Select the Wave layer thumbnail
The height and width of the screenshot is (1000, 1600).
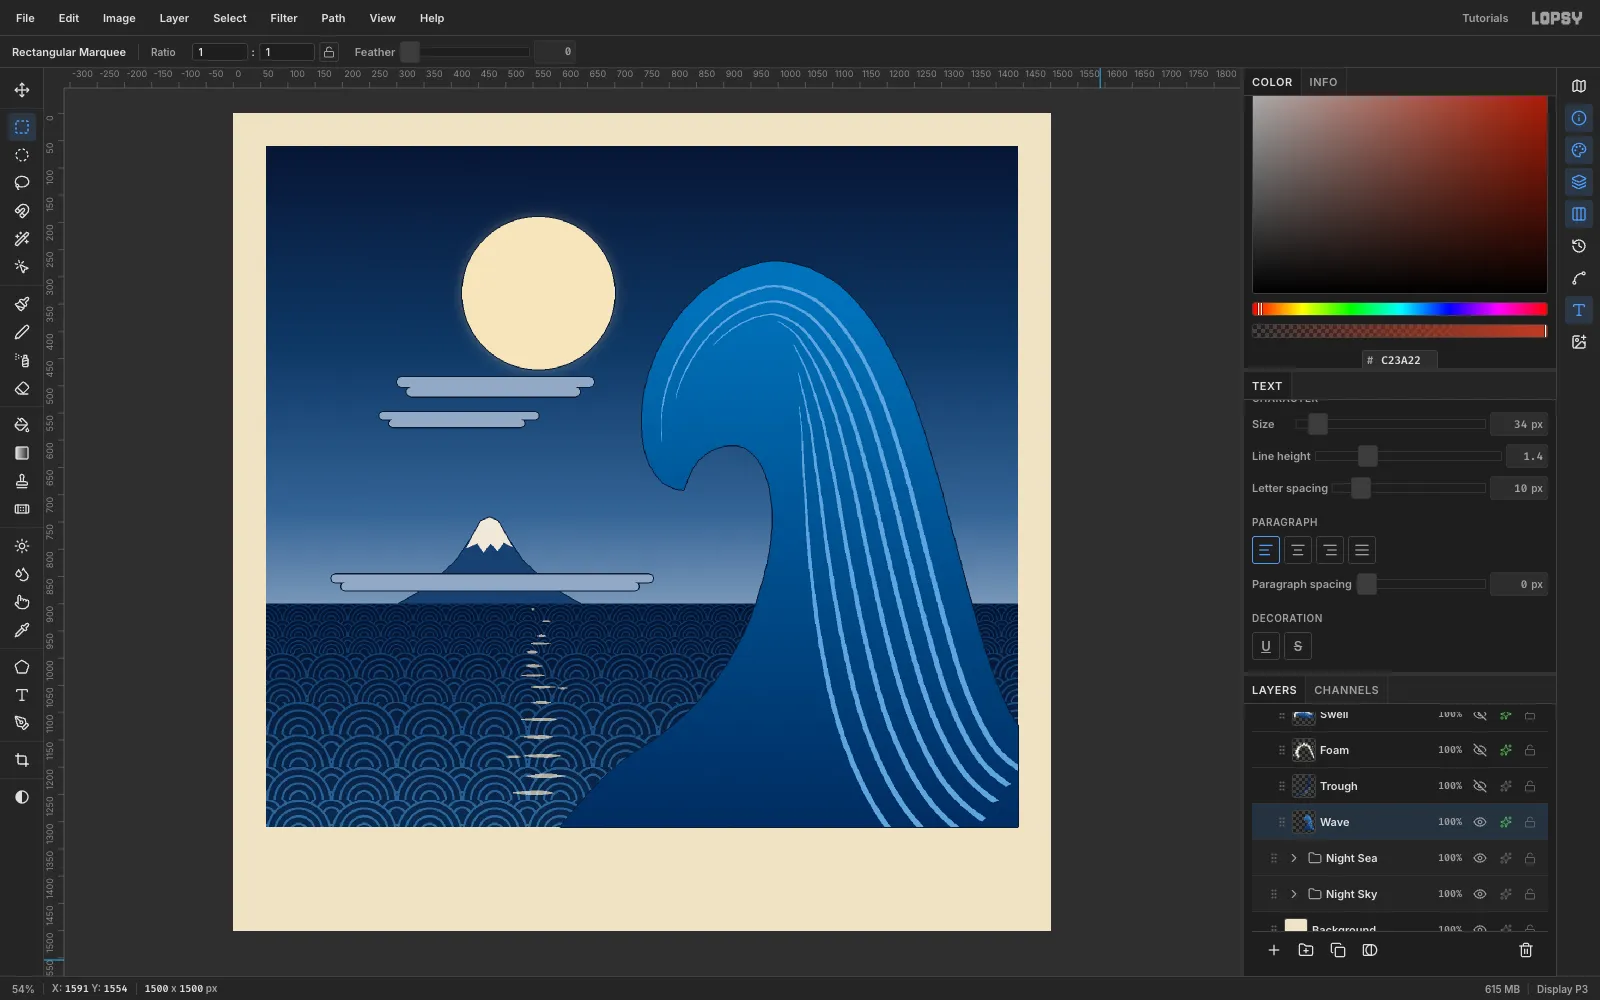pos(1303,822)
